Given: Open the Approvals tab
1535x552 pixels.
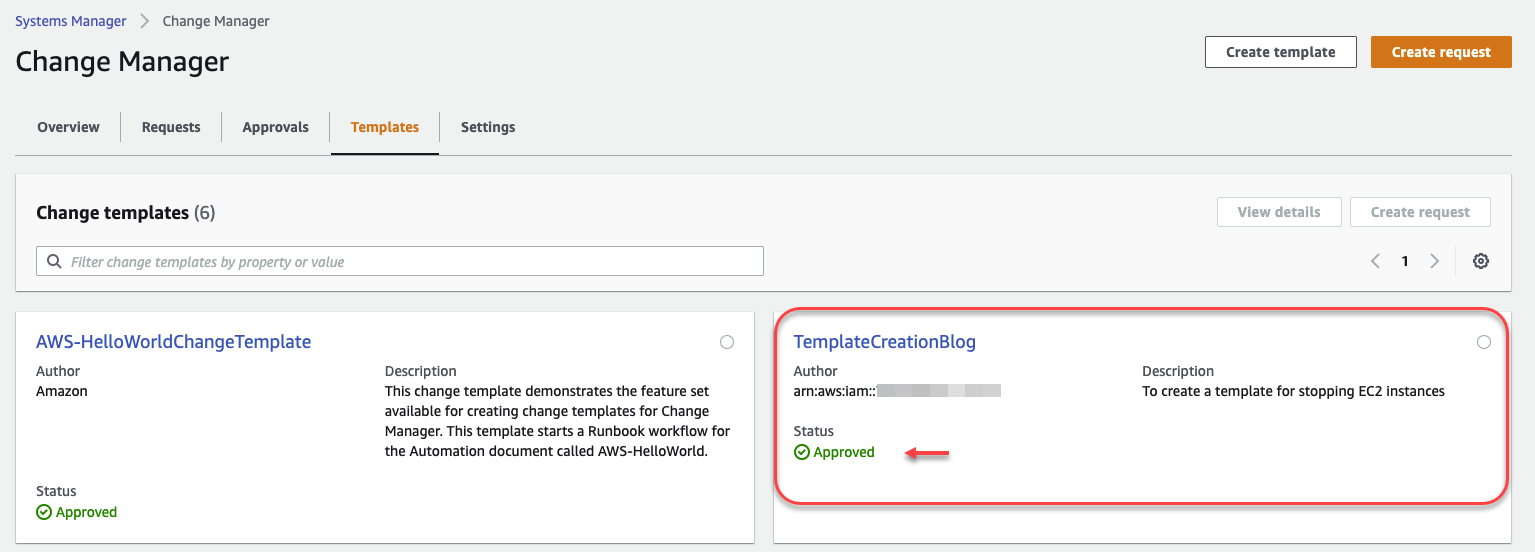Looking at the screenshot, I should [x=275, y=127].
